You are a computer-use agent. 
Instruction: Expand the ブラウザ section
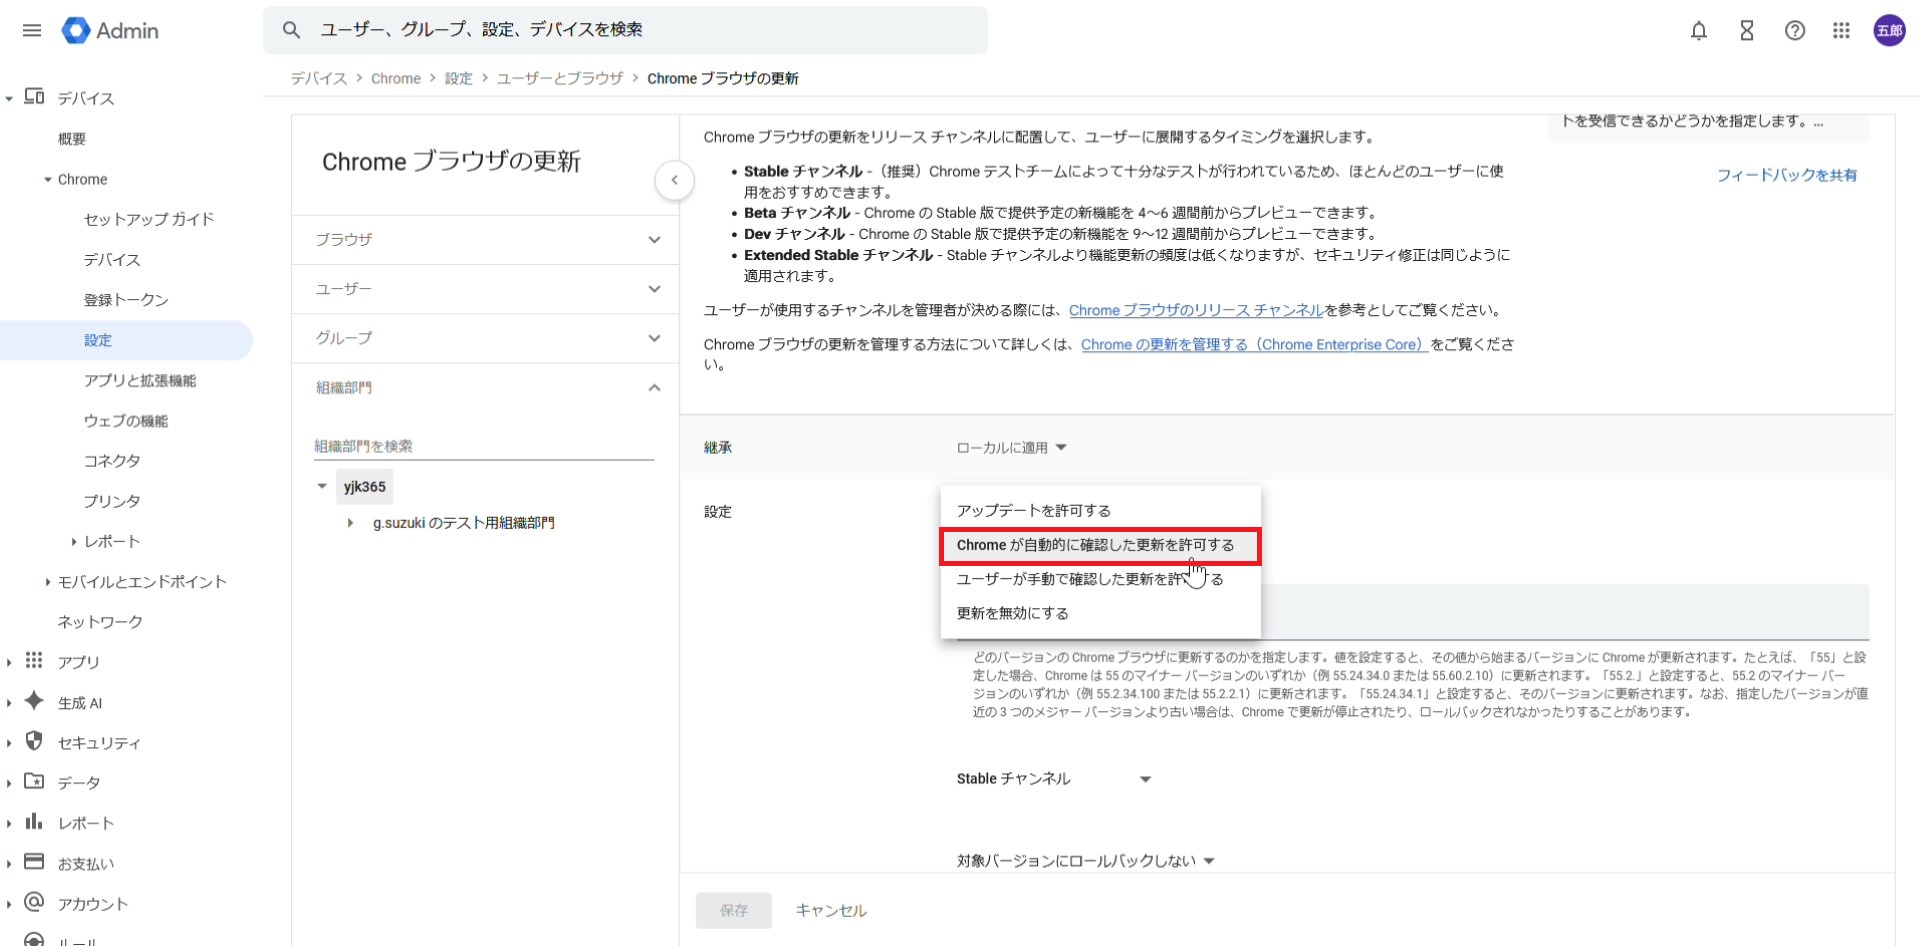485,240
